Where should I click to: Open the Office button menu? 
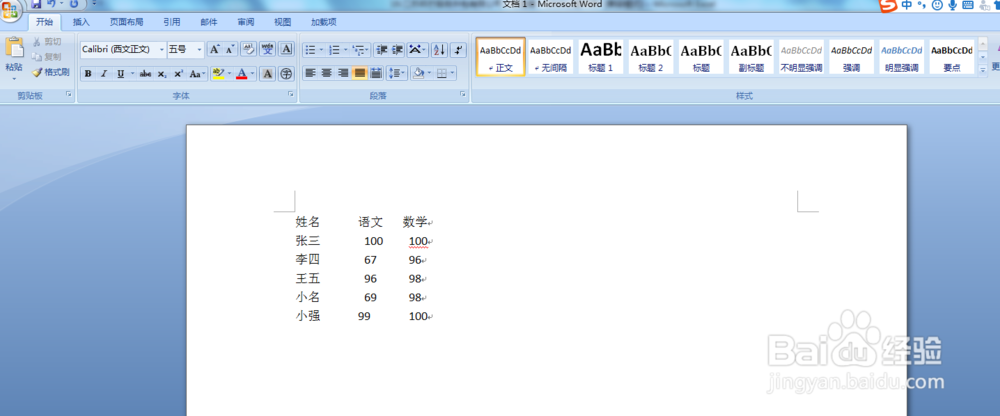pyautogui.click(x=11, y=10)
